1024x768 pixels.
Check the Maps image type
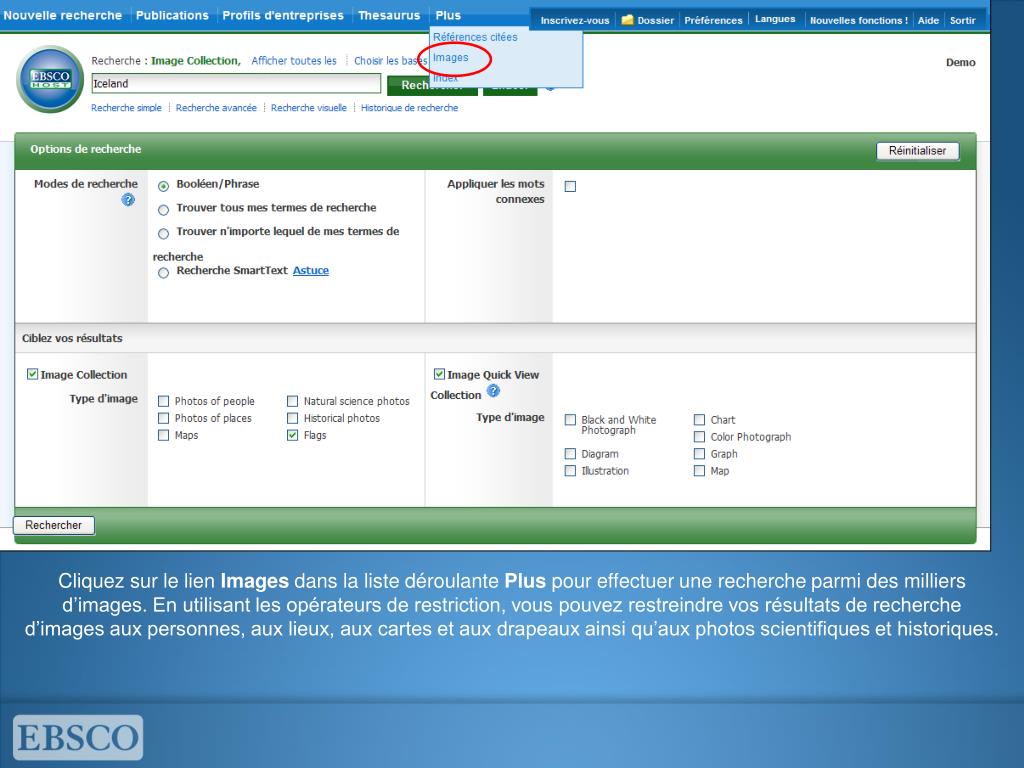pyautogui.click(x=163, y=435)
